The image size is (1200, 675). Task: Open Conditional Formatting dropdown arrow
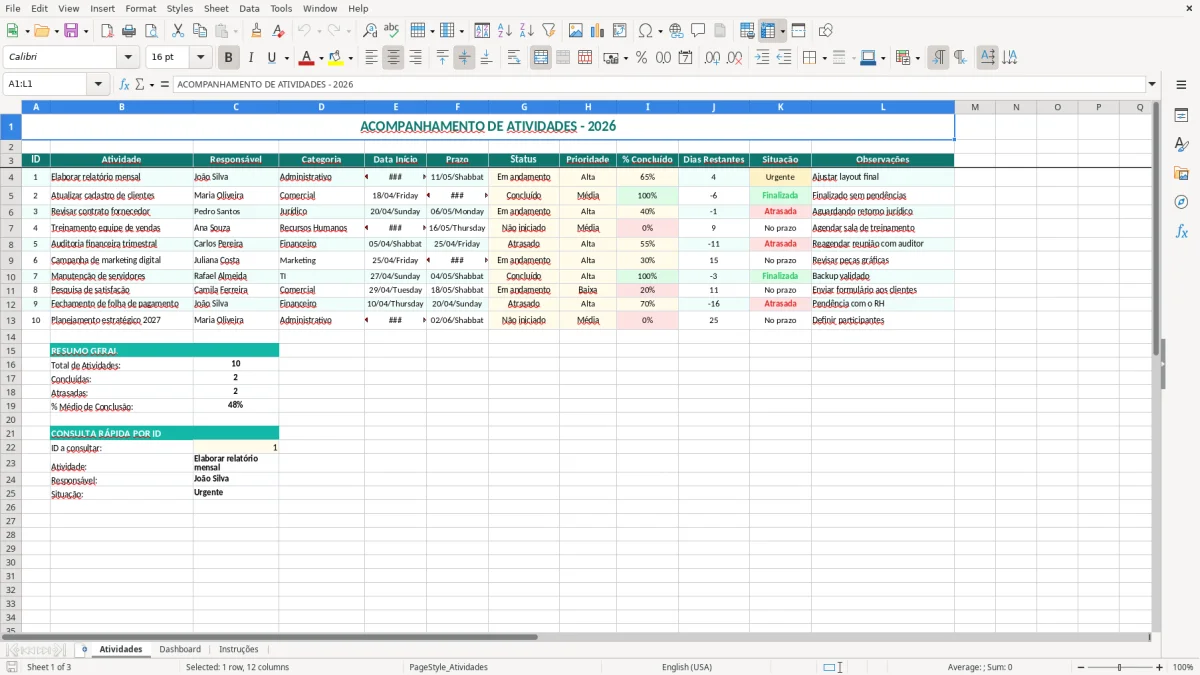coord(917,58)
